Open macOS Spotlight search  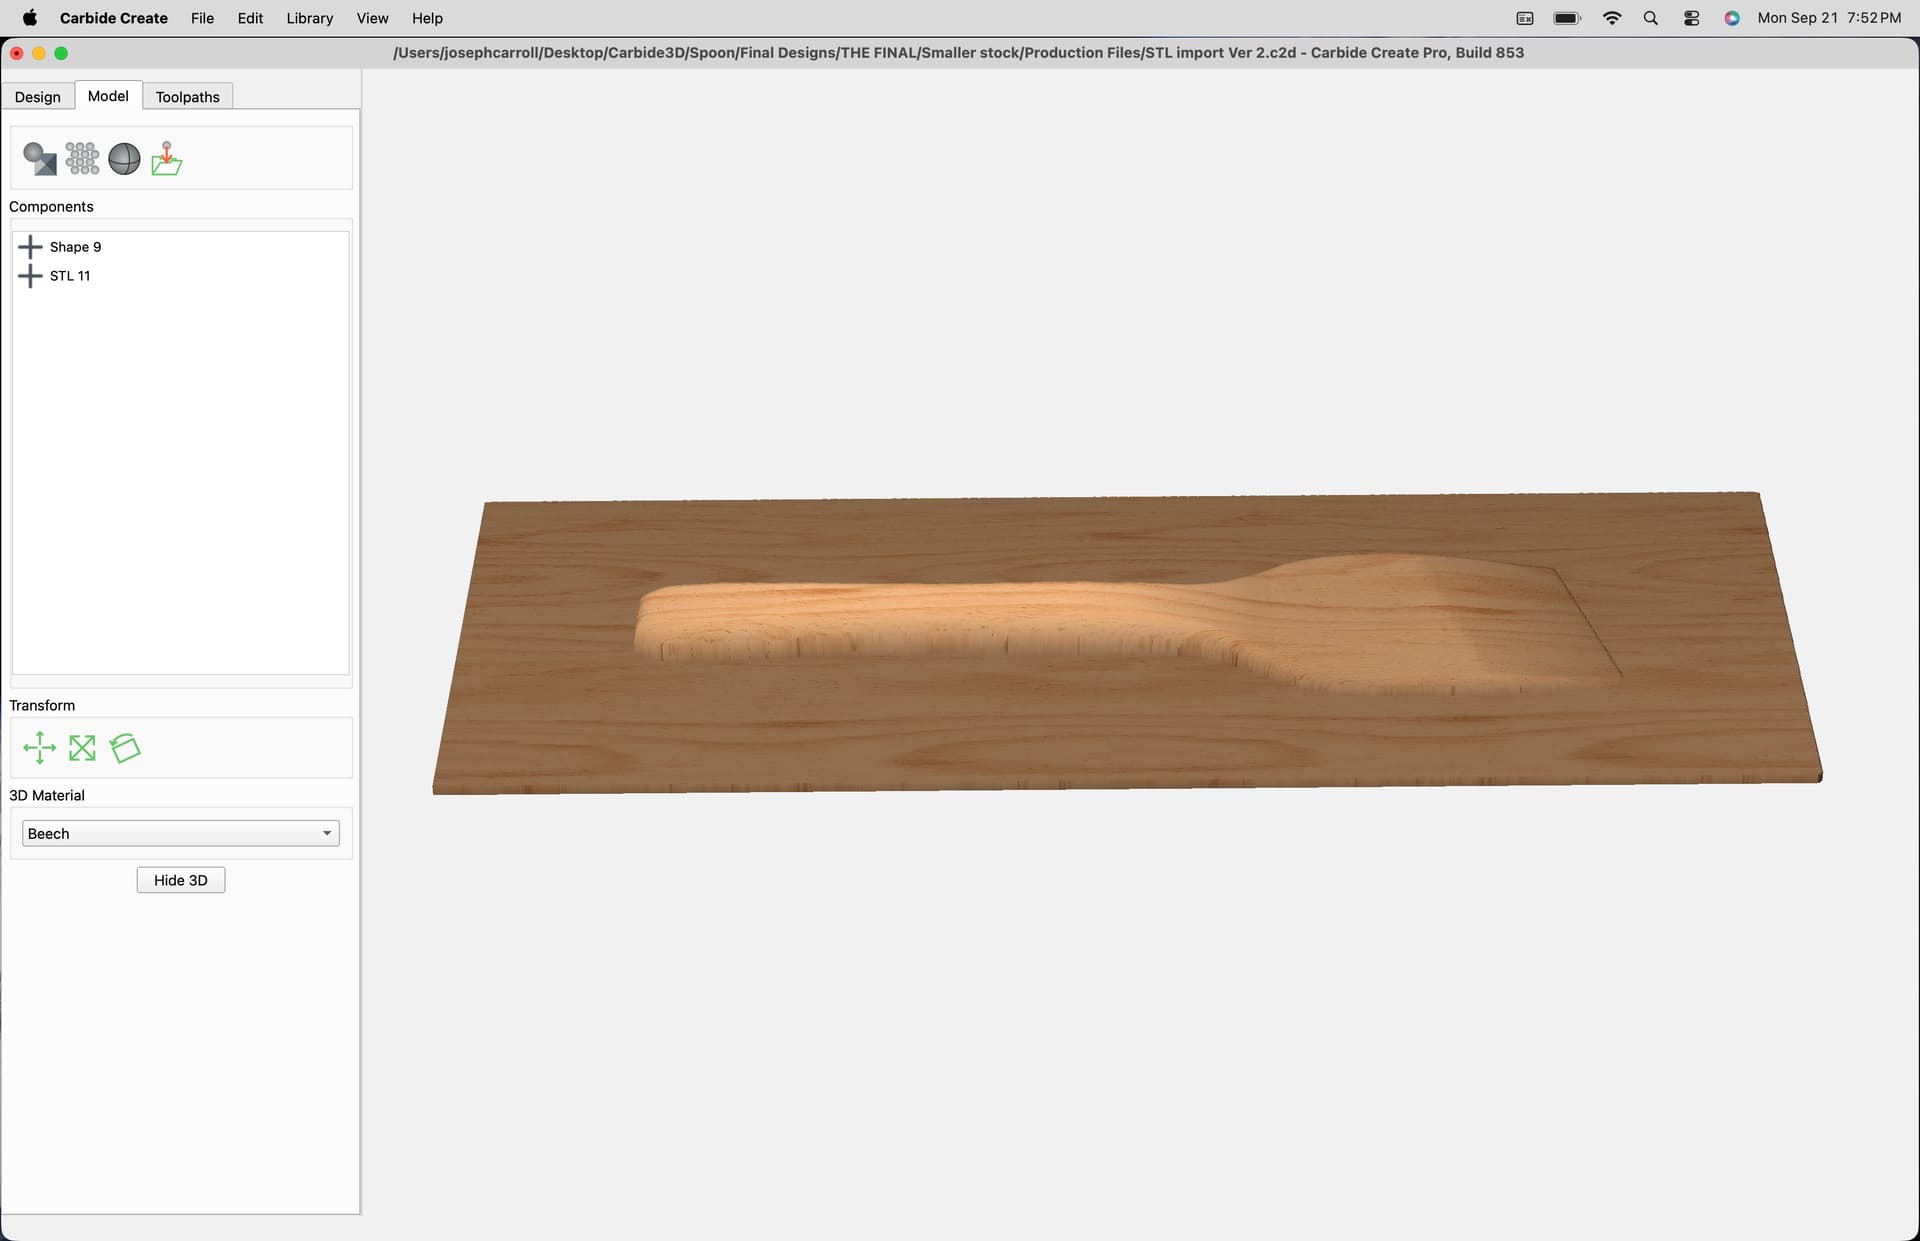1651,18
